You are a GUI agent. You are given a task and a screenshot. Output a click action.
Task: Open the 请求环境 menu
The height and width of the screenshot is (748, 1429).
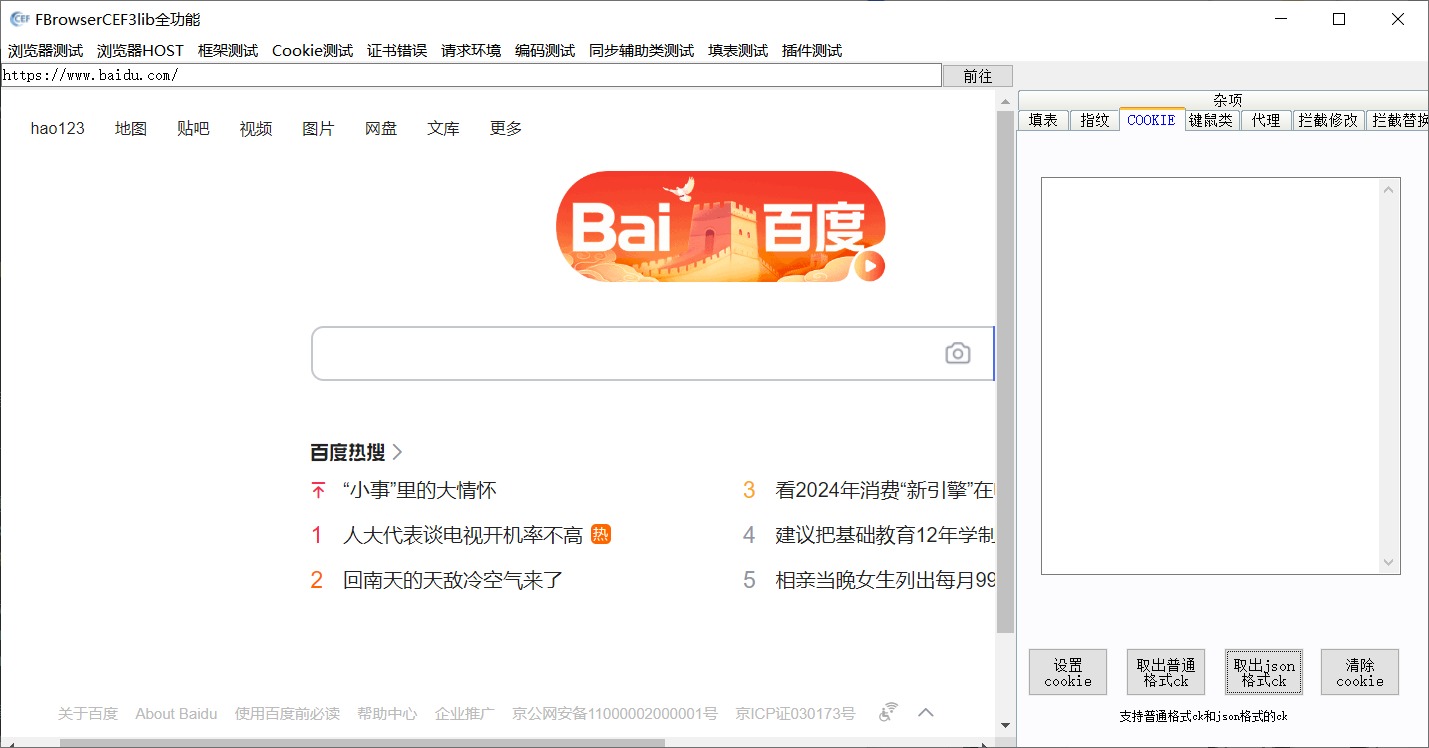(471, 51)
